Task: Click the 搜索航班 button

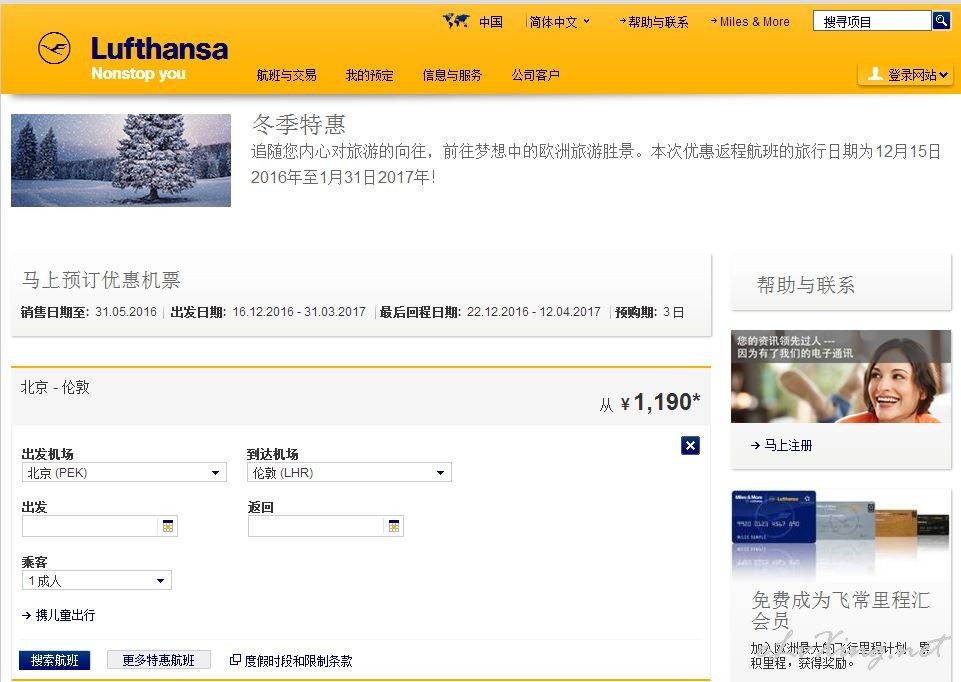Action: click(x=55, y=660)
